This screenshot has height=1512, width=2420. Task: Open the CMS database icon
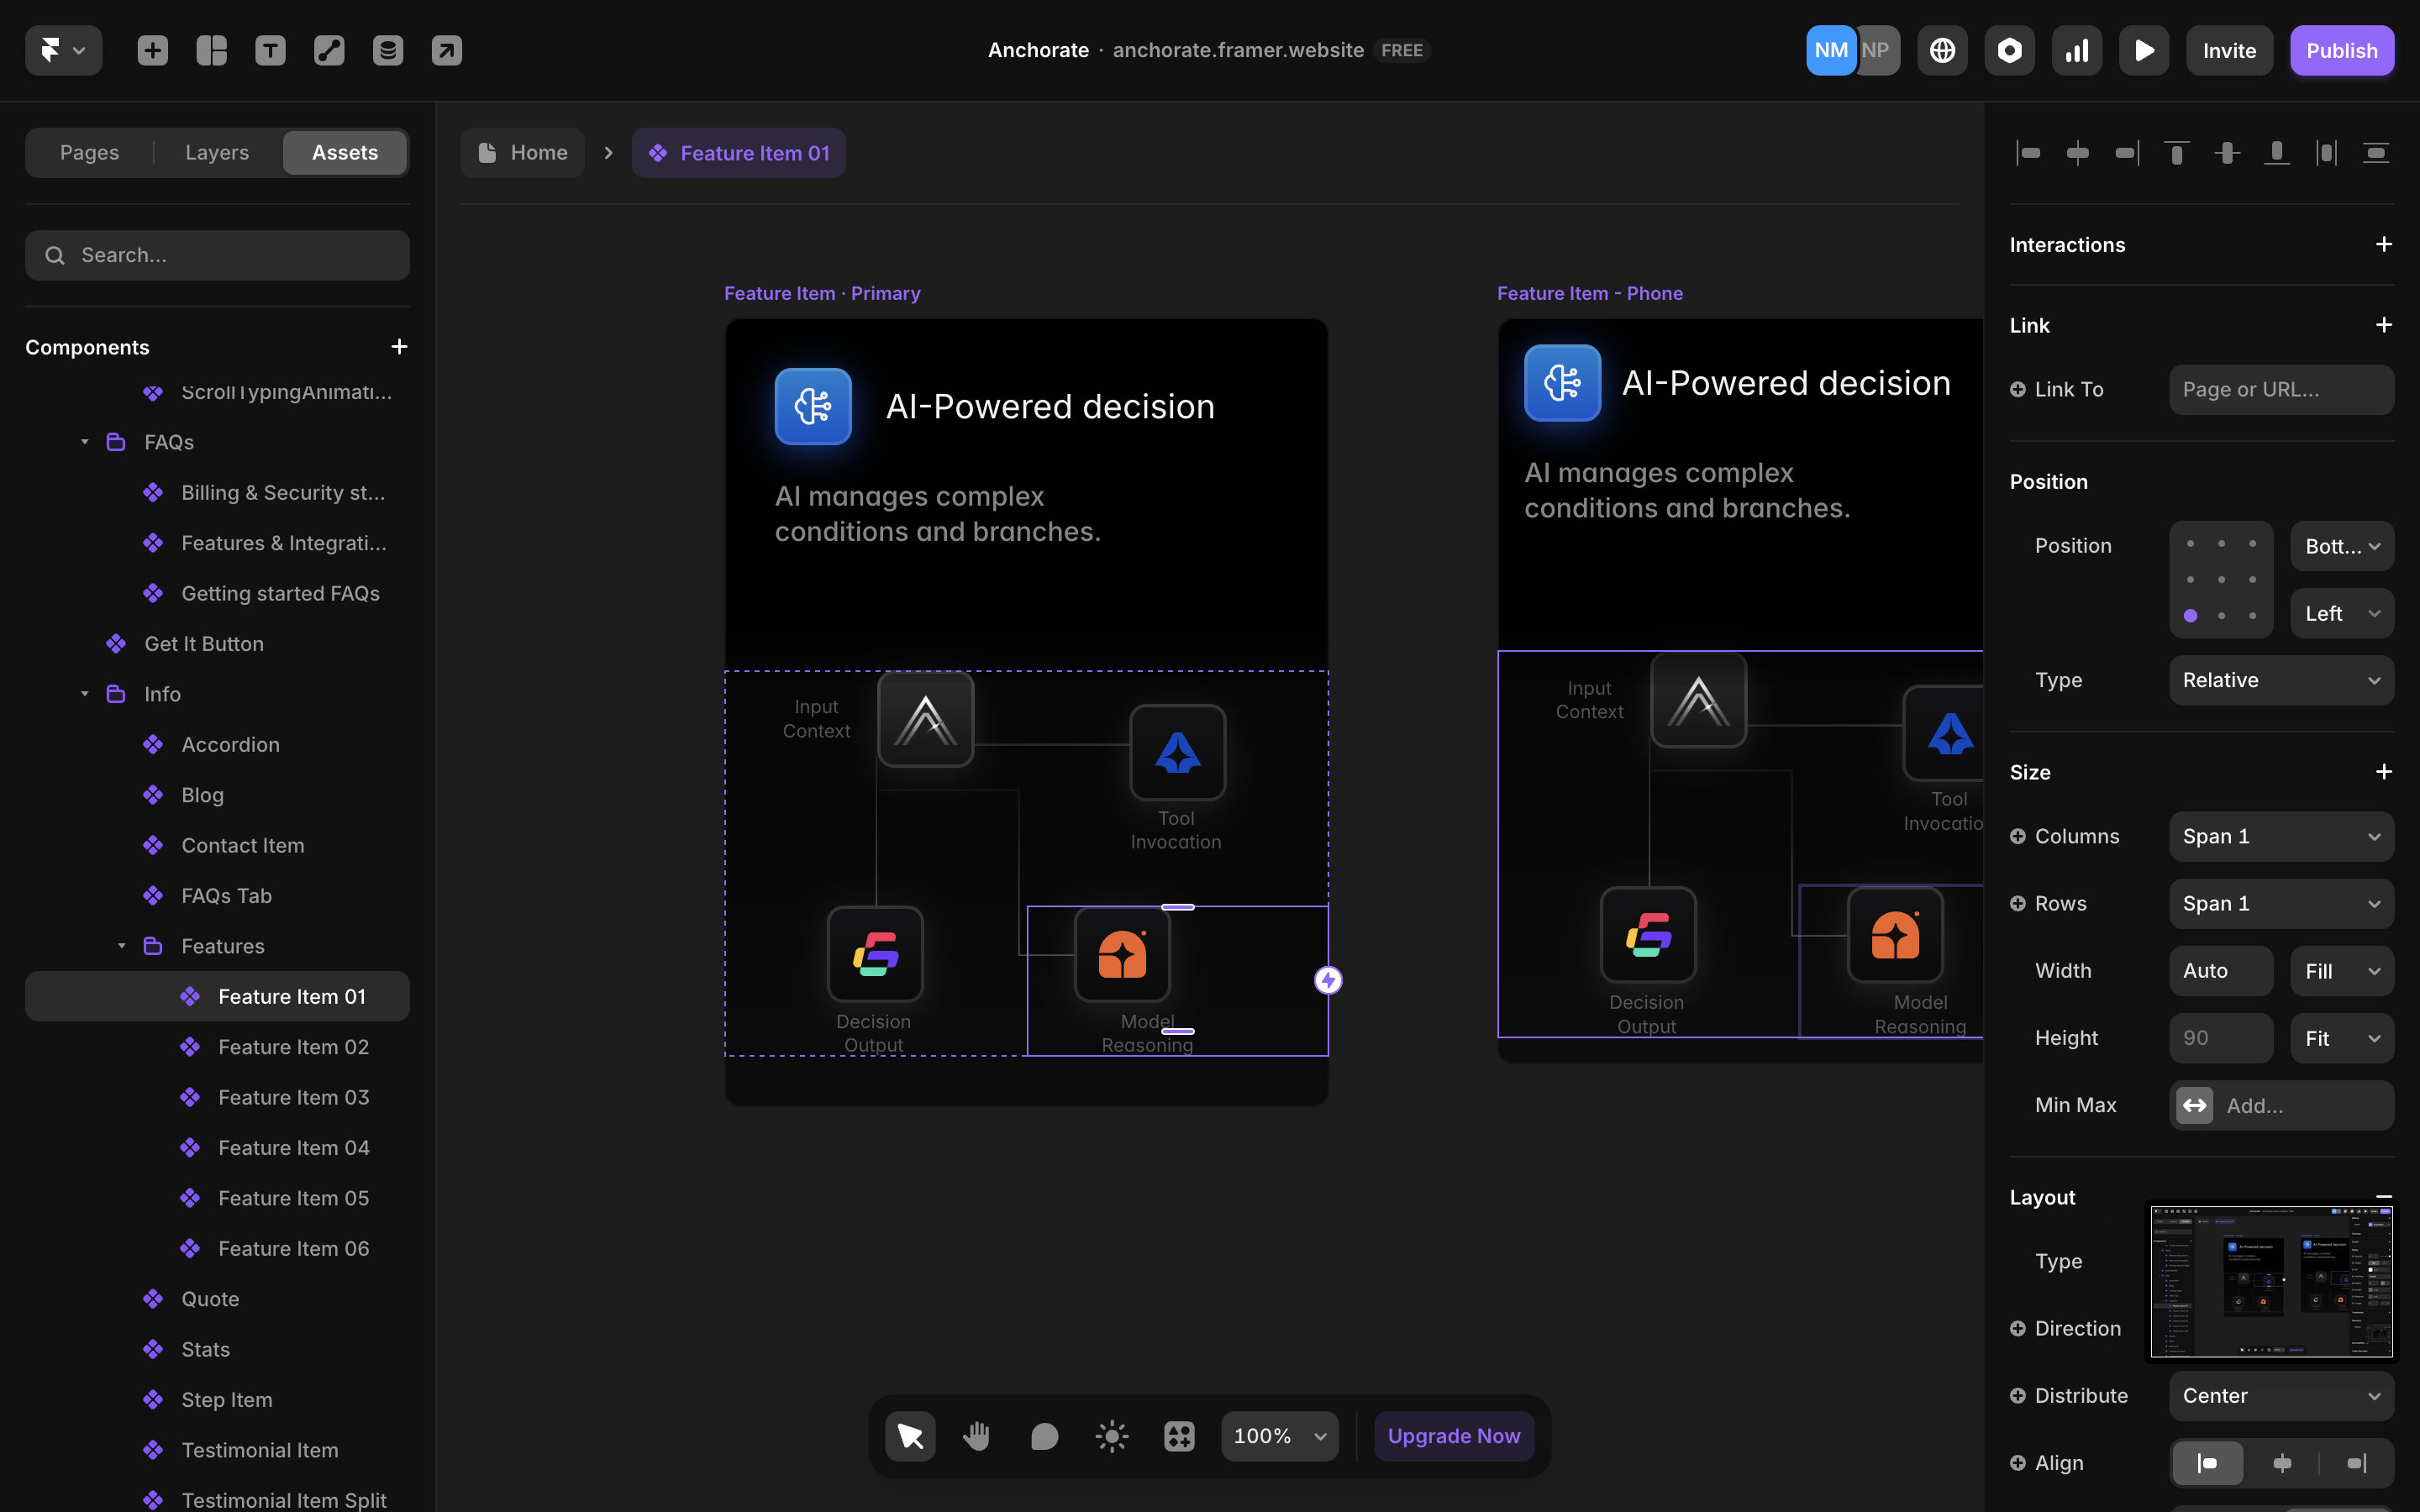388,50
